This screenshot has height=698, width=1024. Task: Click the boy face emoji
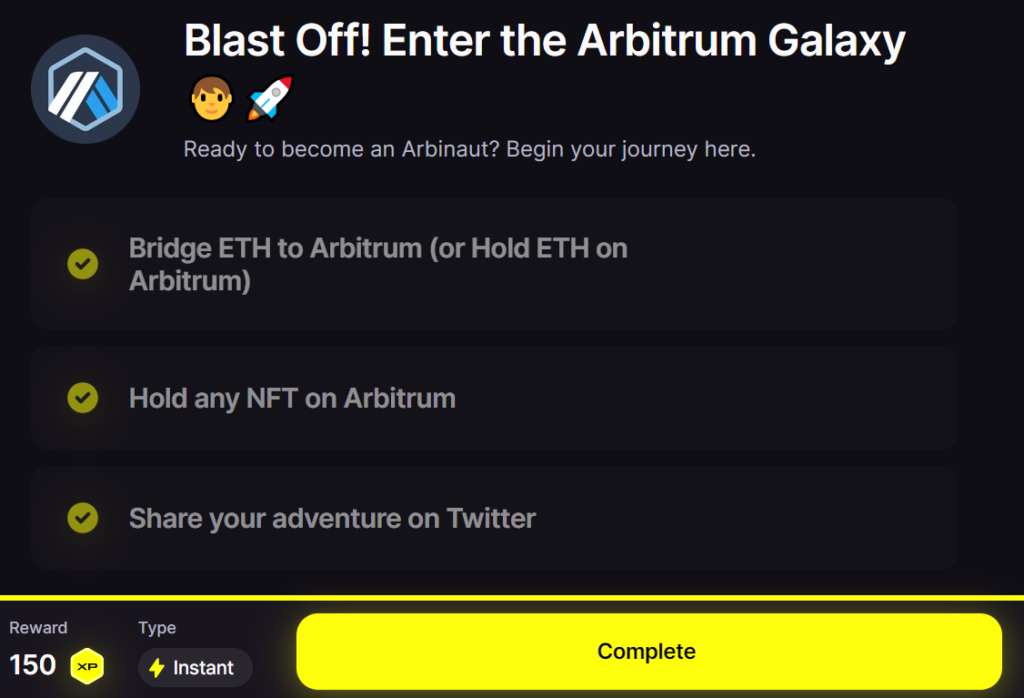[211, 99]
